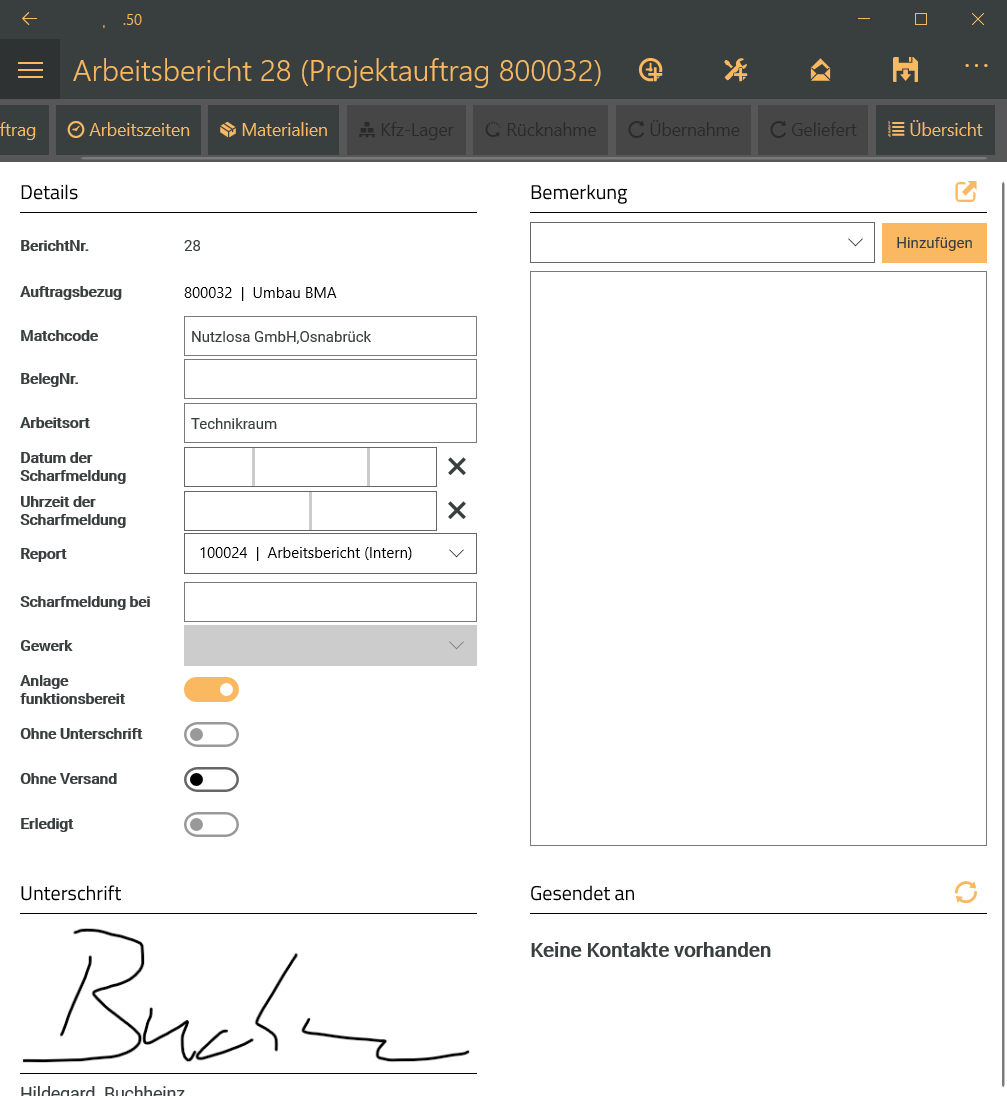Clear the Datum der Scharfmeldung field
Image resolution: width=1007 pixels, height=1096 pixels.
(x=457, y=466)
